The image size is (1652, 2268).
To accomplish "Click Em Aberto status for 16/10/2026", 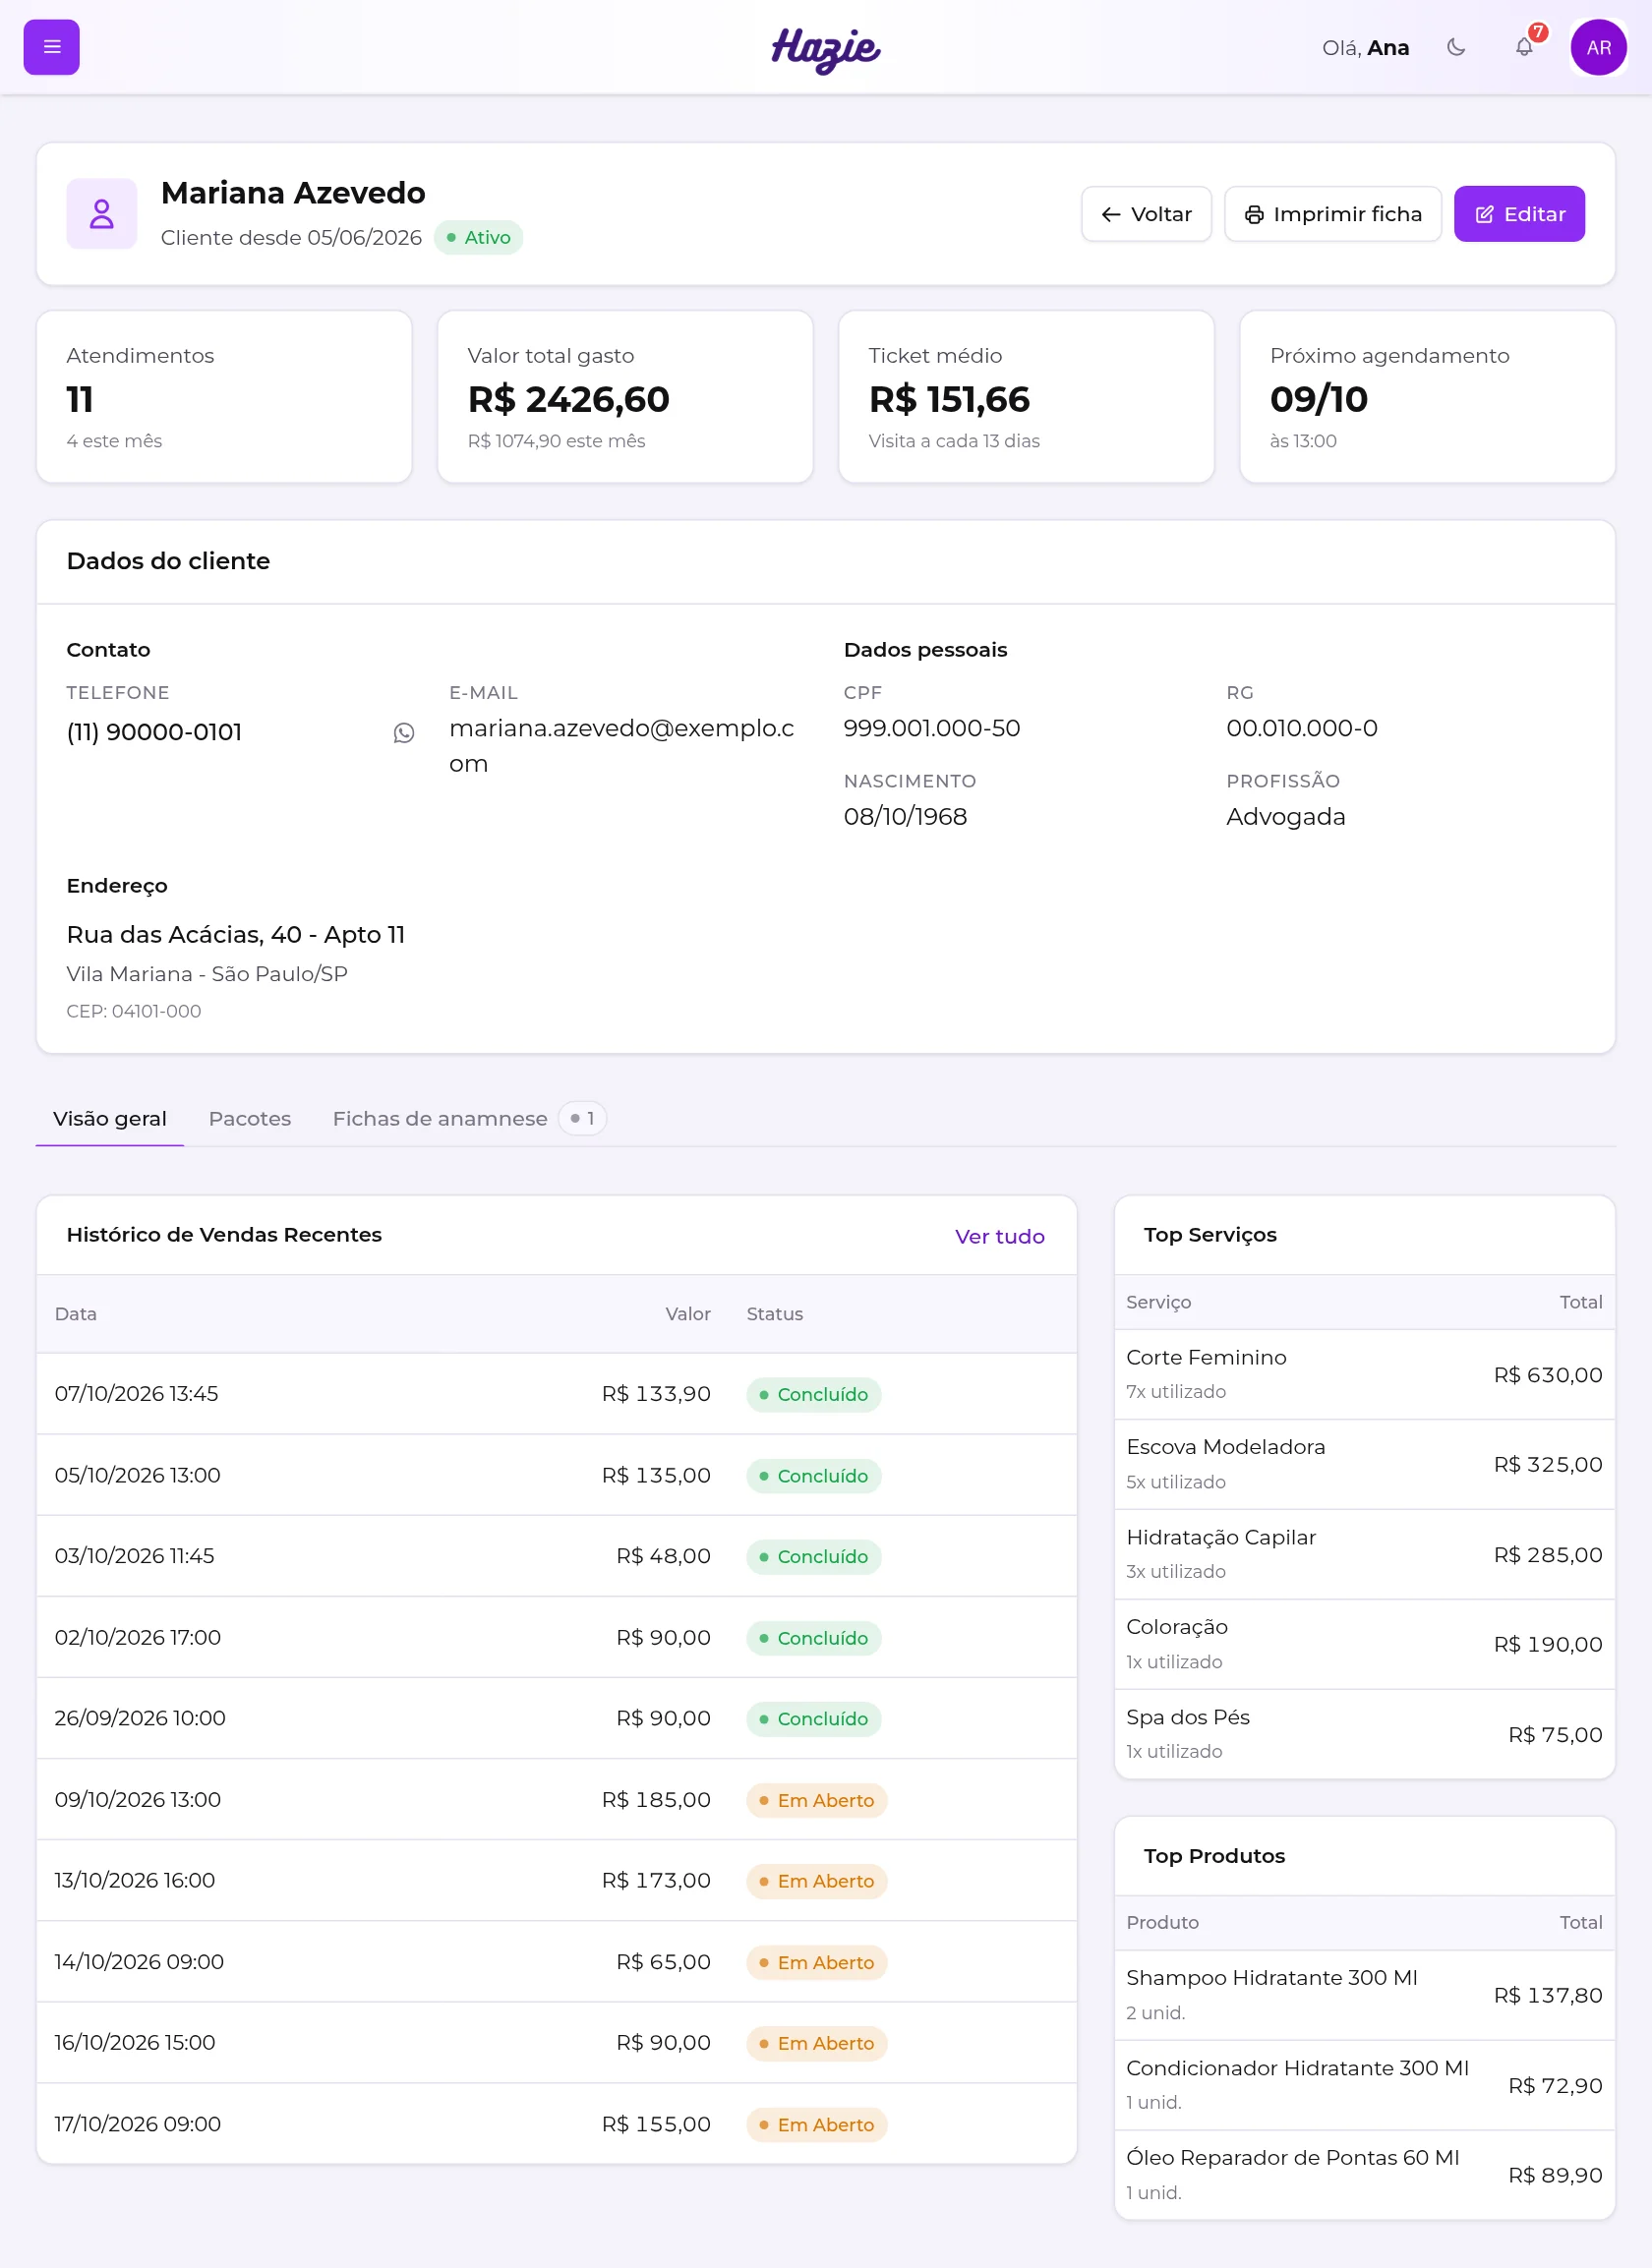I will (817, 2044).
